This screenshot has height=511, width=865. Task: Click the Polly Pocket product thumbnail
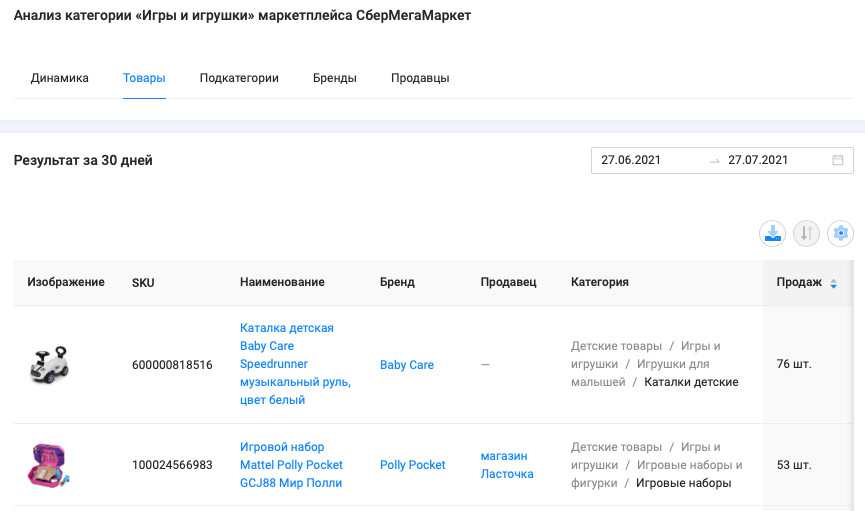tap(49, 465)
